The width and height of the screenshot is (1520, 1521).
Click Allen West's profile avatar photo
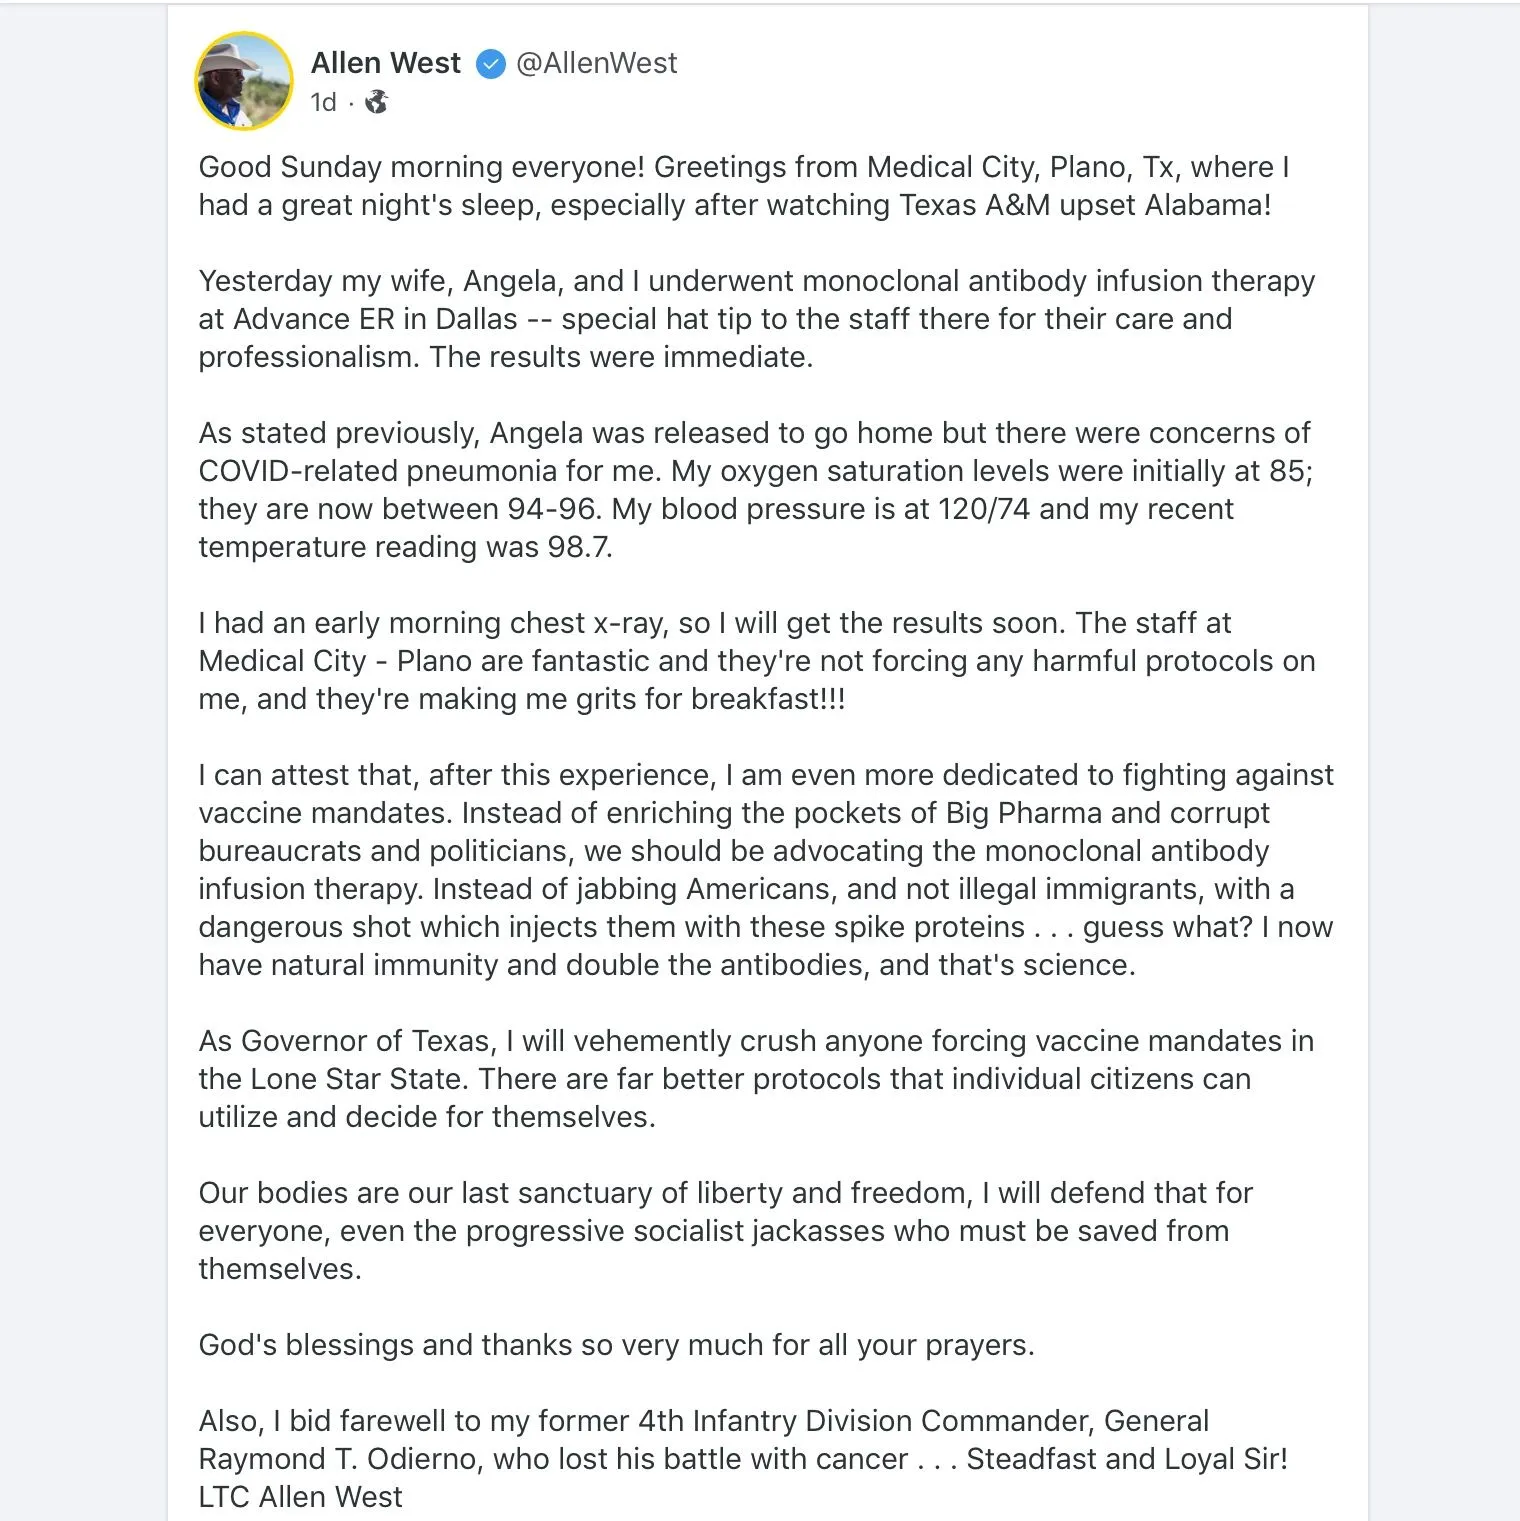(244, 81)
